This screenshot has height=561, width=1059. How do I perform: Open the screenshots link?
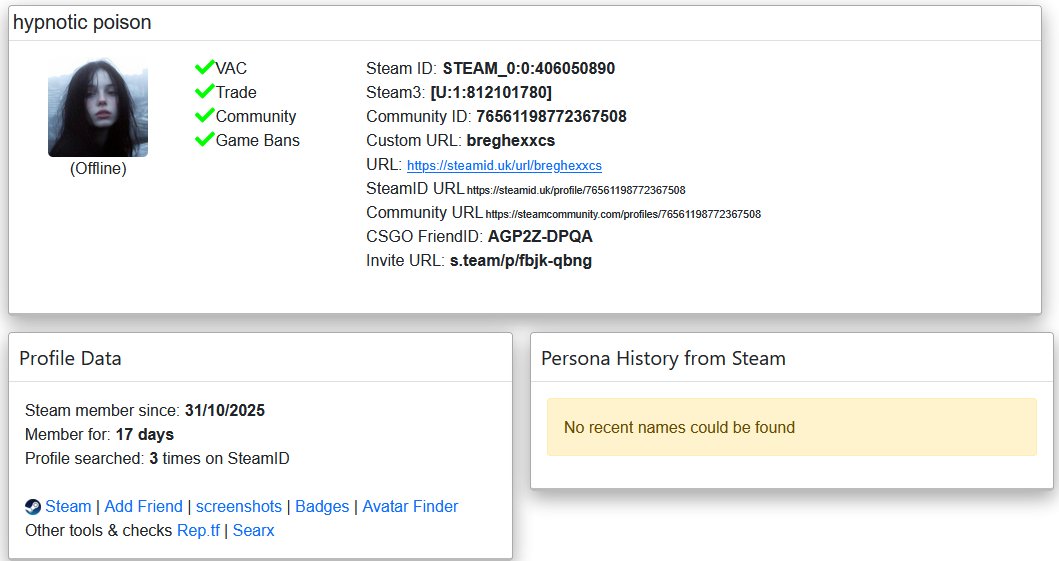[238, 506]
